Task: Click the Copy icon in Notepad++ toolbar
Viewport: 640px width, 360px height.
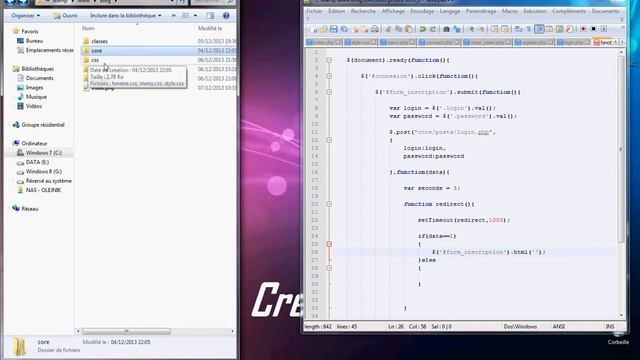Action: (398, 29)
